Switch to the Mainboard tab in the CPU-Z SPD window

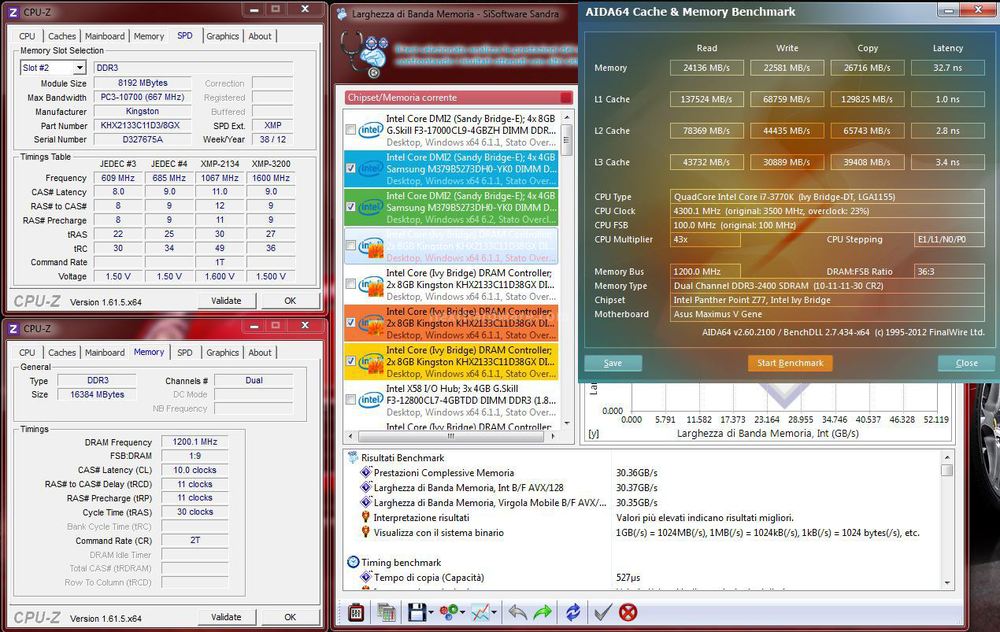(105, 36)
